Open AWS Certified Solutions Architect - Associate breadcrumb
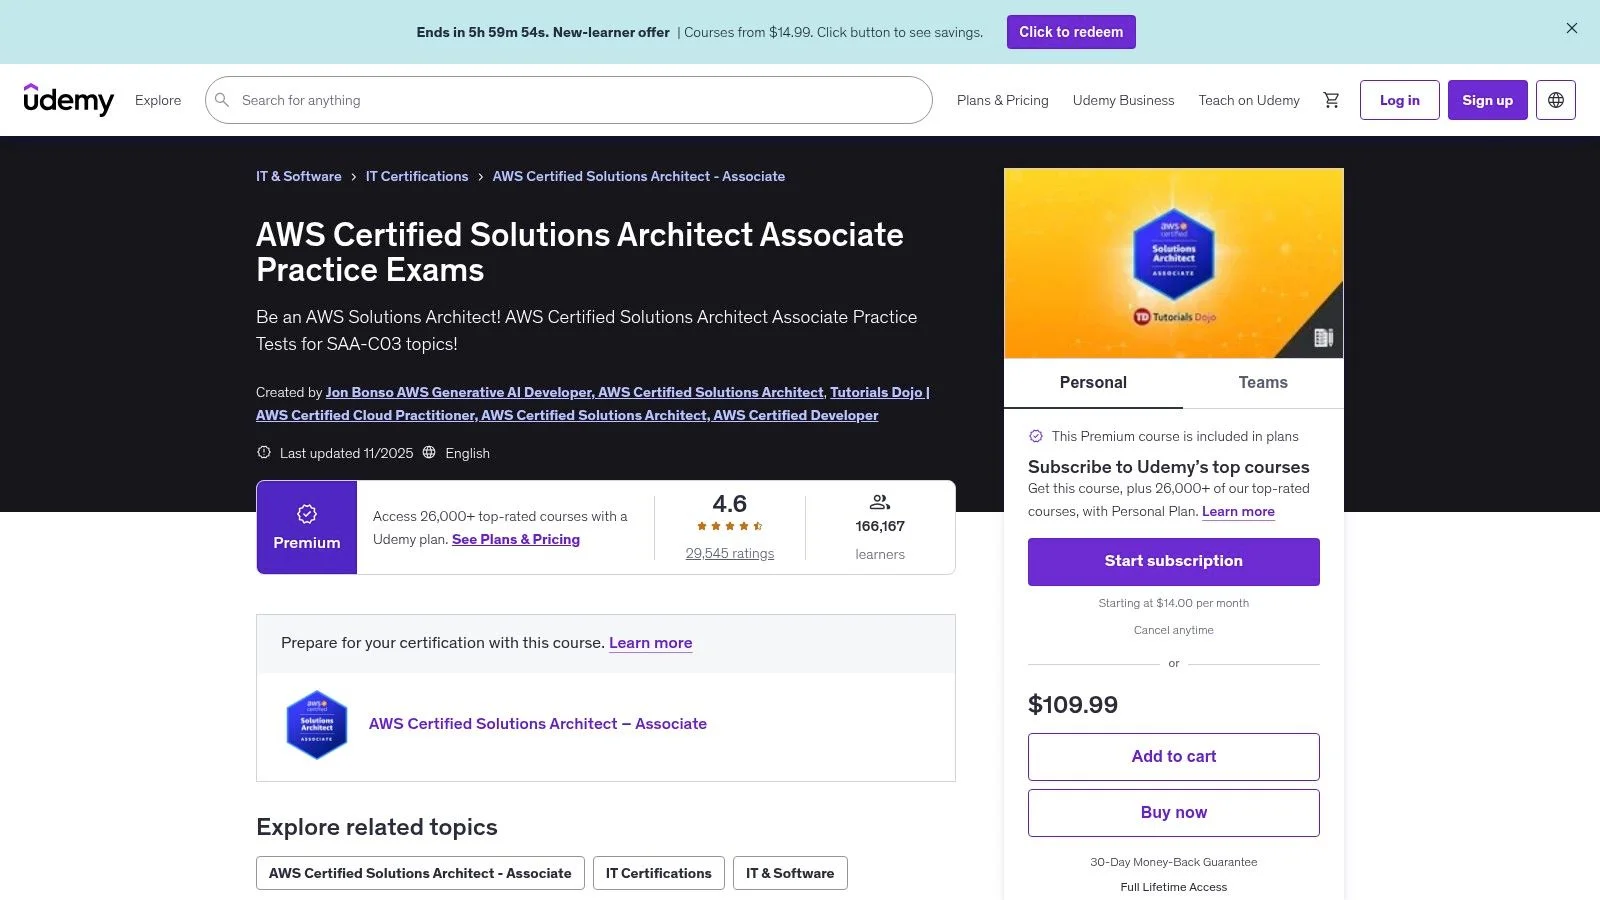This screenshot has width=1600, height=900. (x=639, y=176)
